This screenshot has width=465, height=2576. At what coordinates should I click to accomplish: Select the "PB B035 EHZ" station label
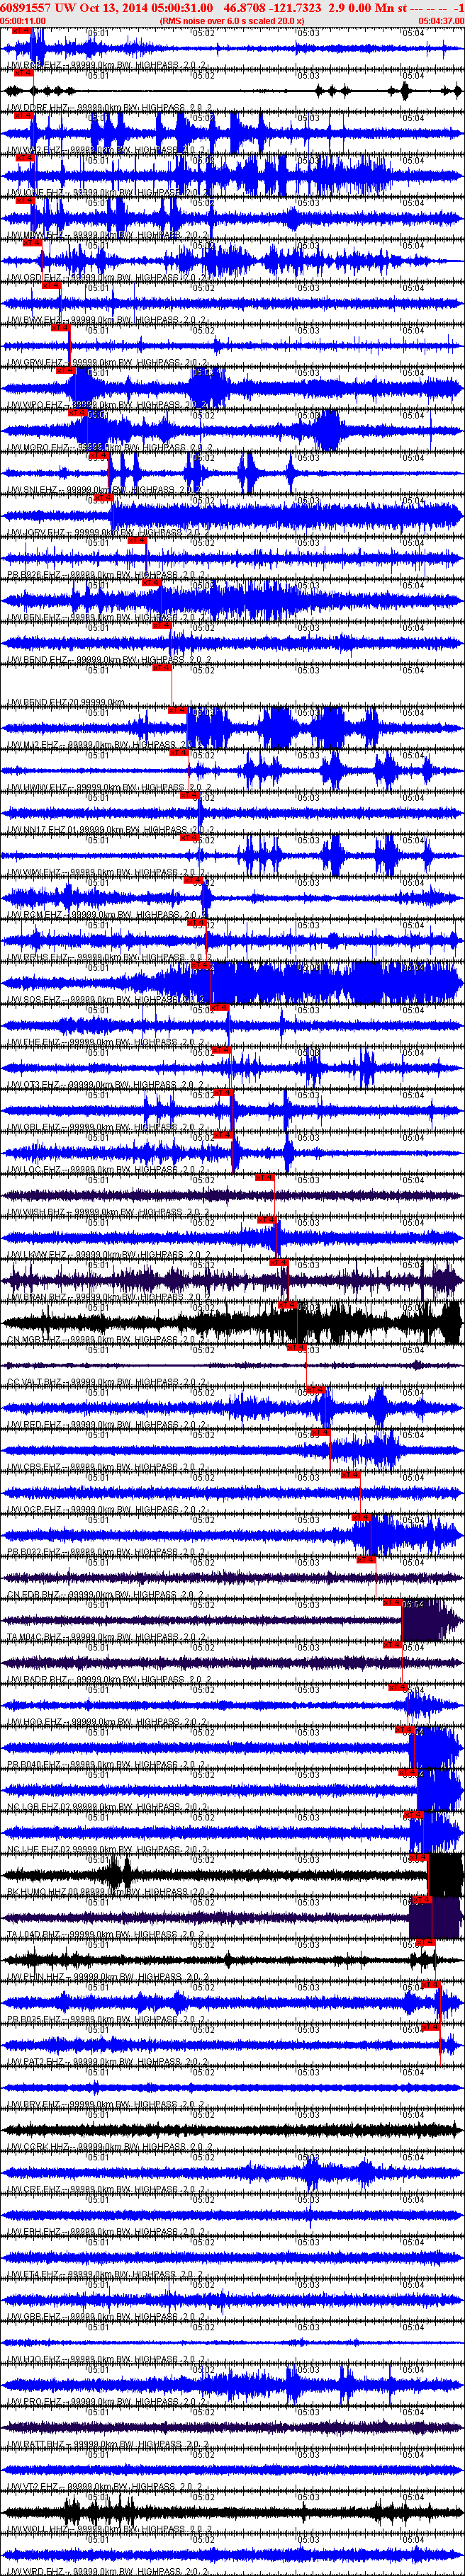(34, 2020)
